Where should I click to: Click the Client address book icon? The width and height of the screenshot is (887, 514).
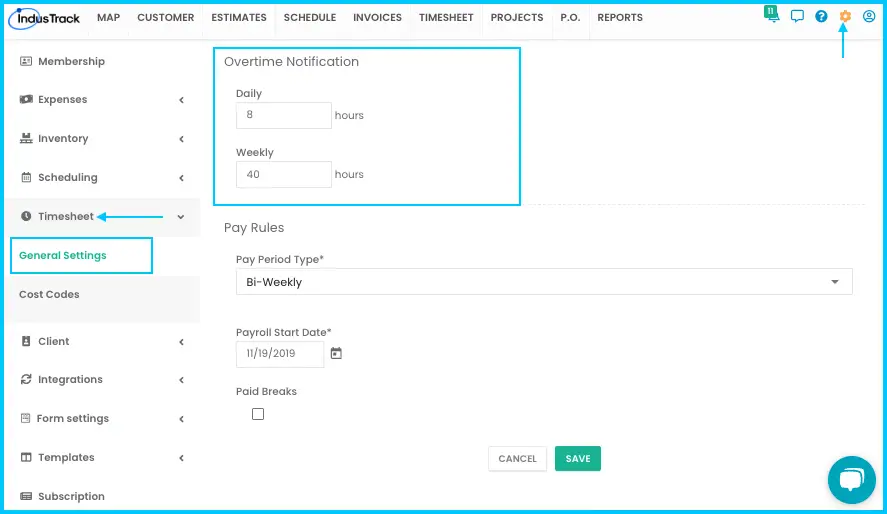click(x=26, y=341)
